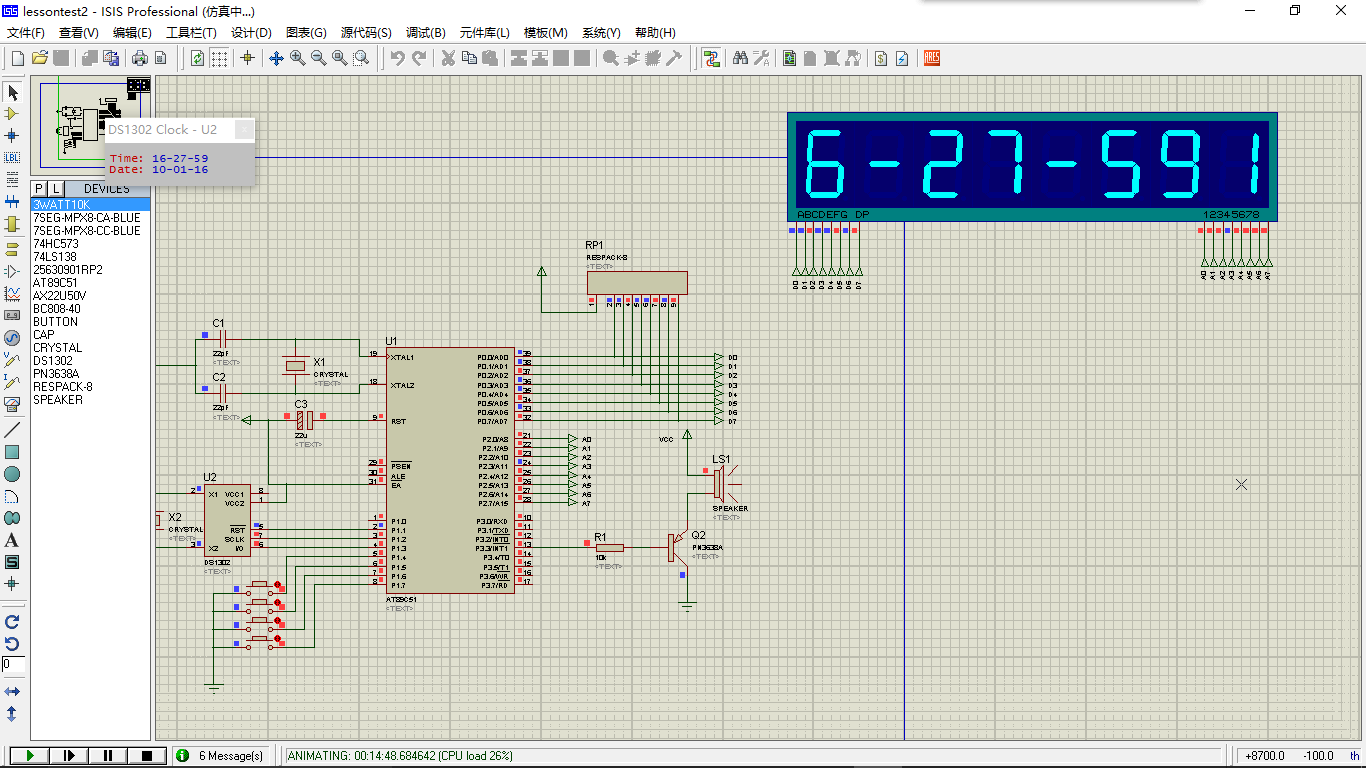Open 文件(F) menu
Screen dimensions: 1366x768
[x=26, y=33]
